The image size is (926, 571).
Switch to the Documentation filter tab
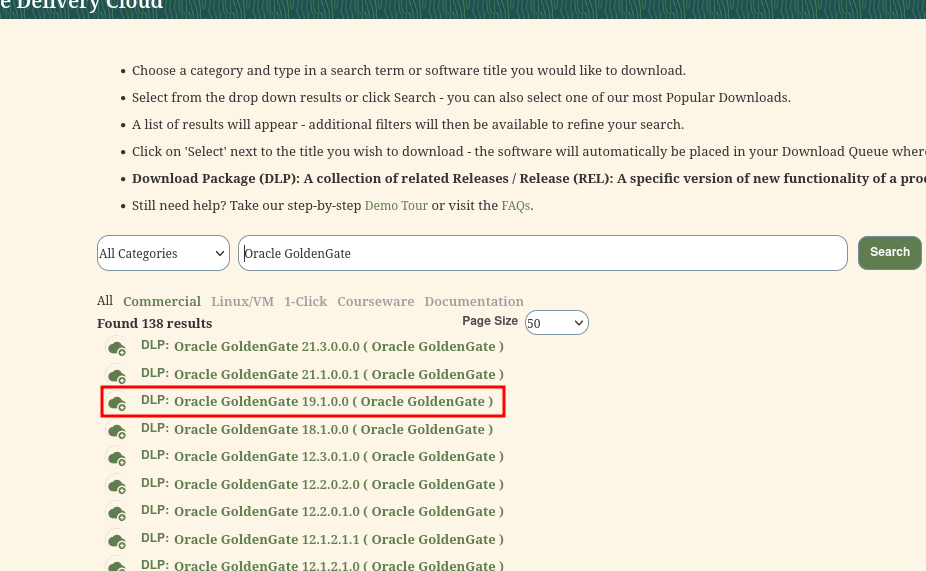[474, 301]
